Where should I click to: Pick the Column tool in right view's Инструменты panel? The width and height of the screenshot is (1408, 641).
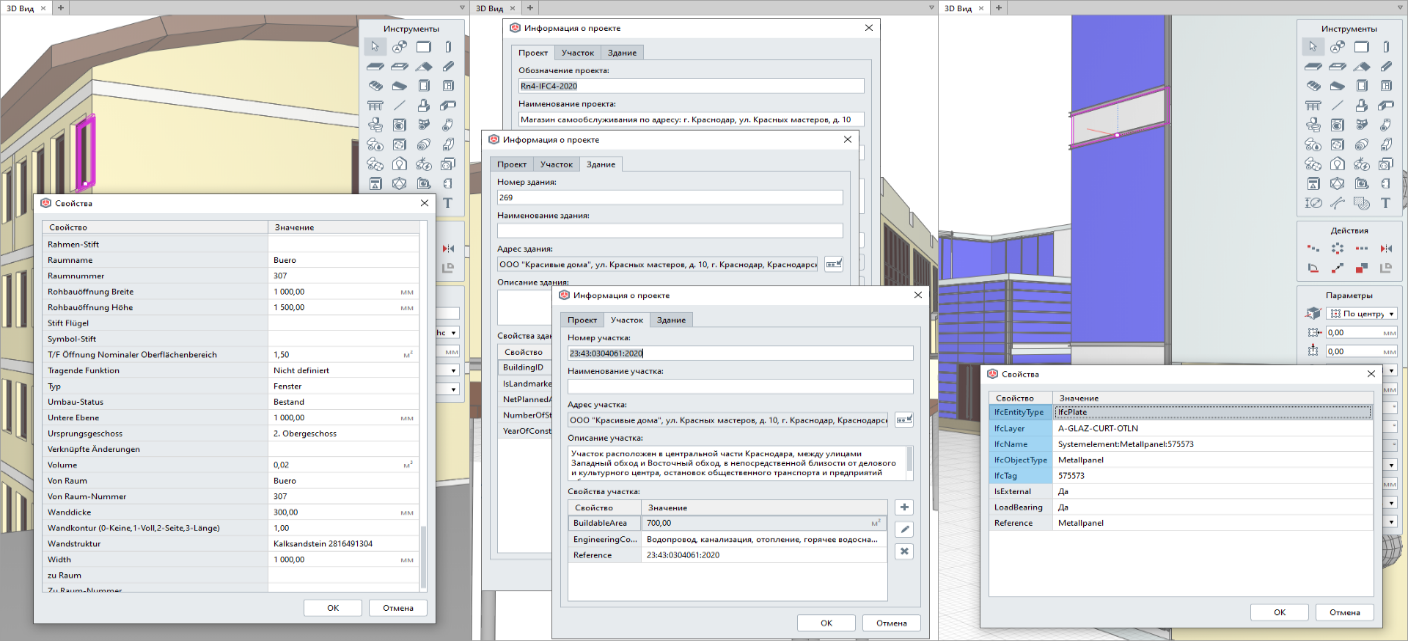(1387, 46)
